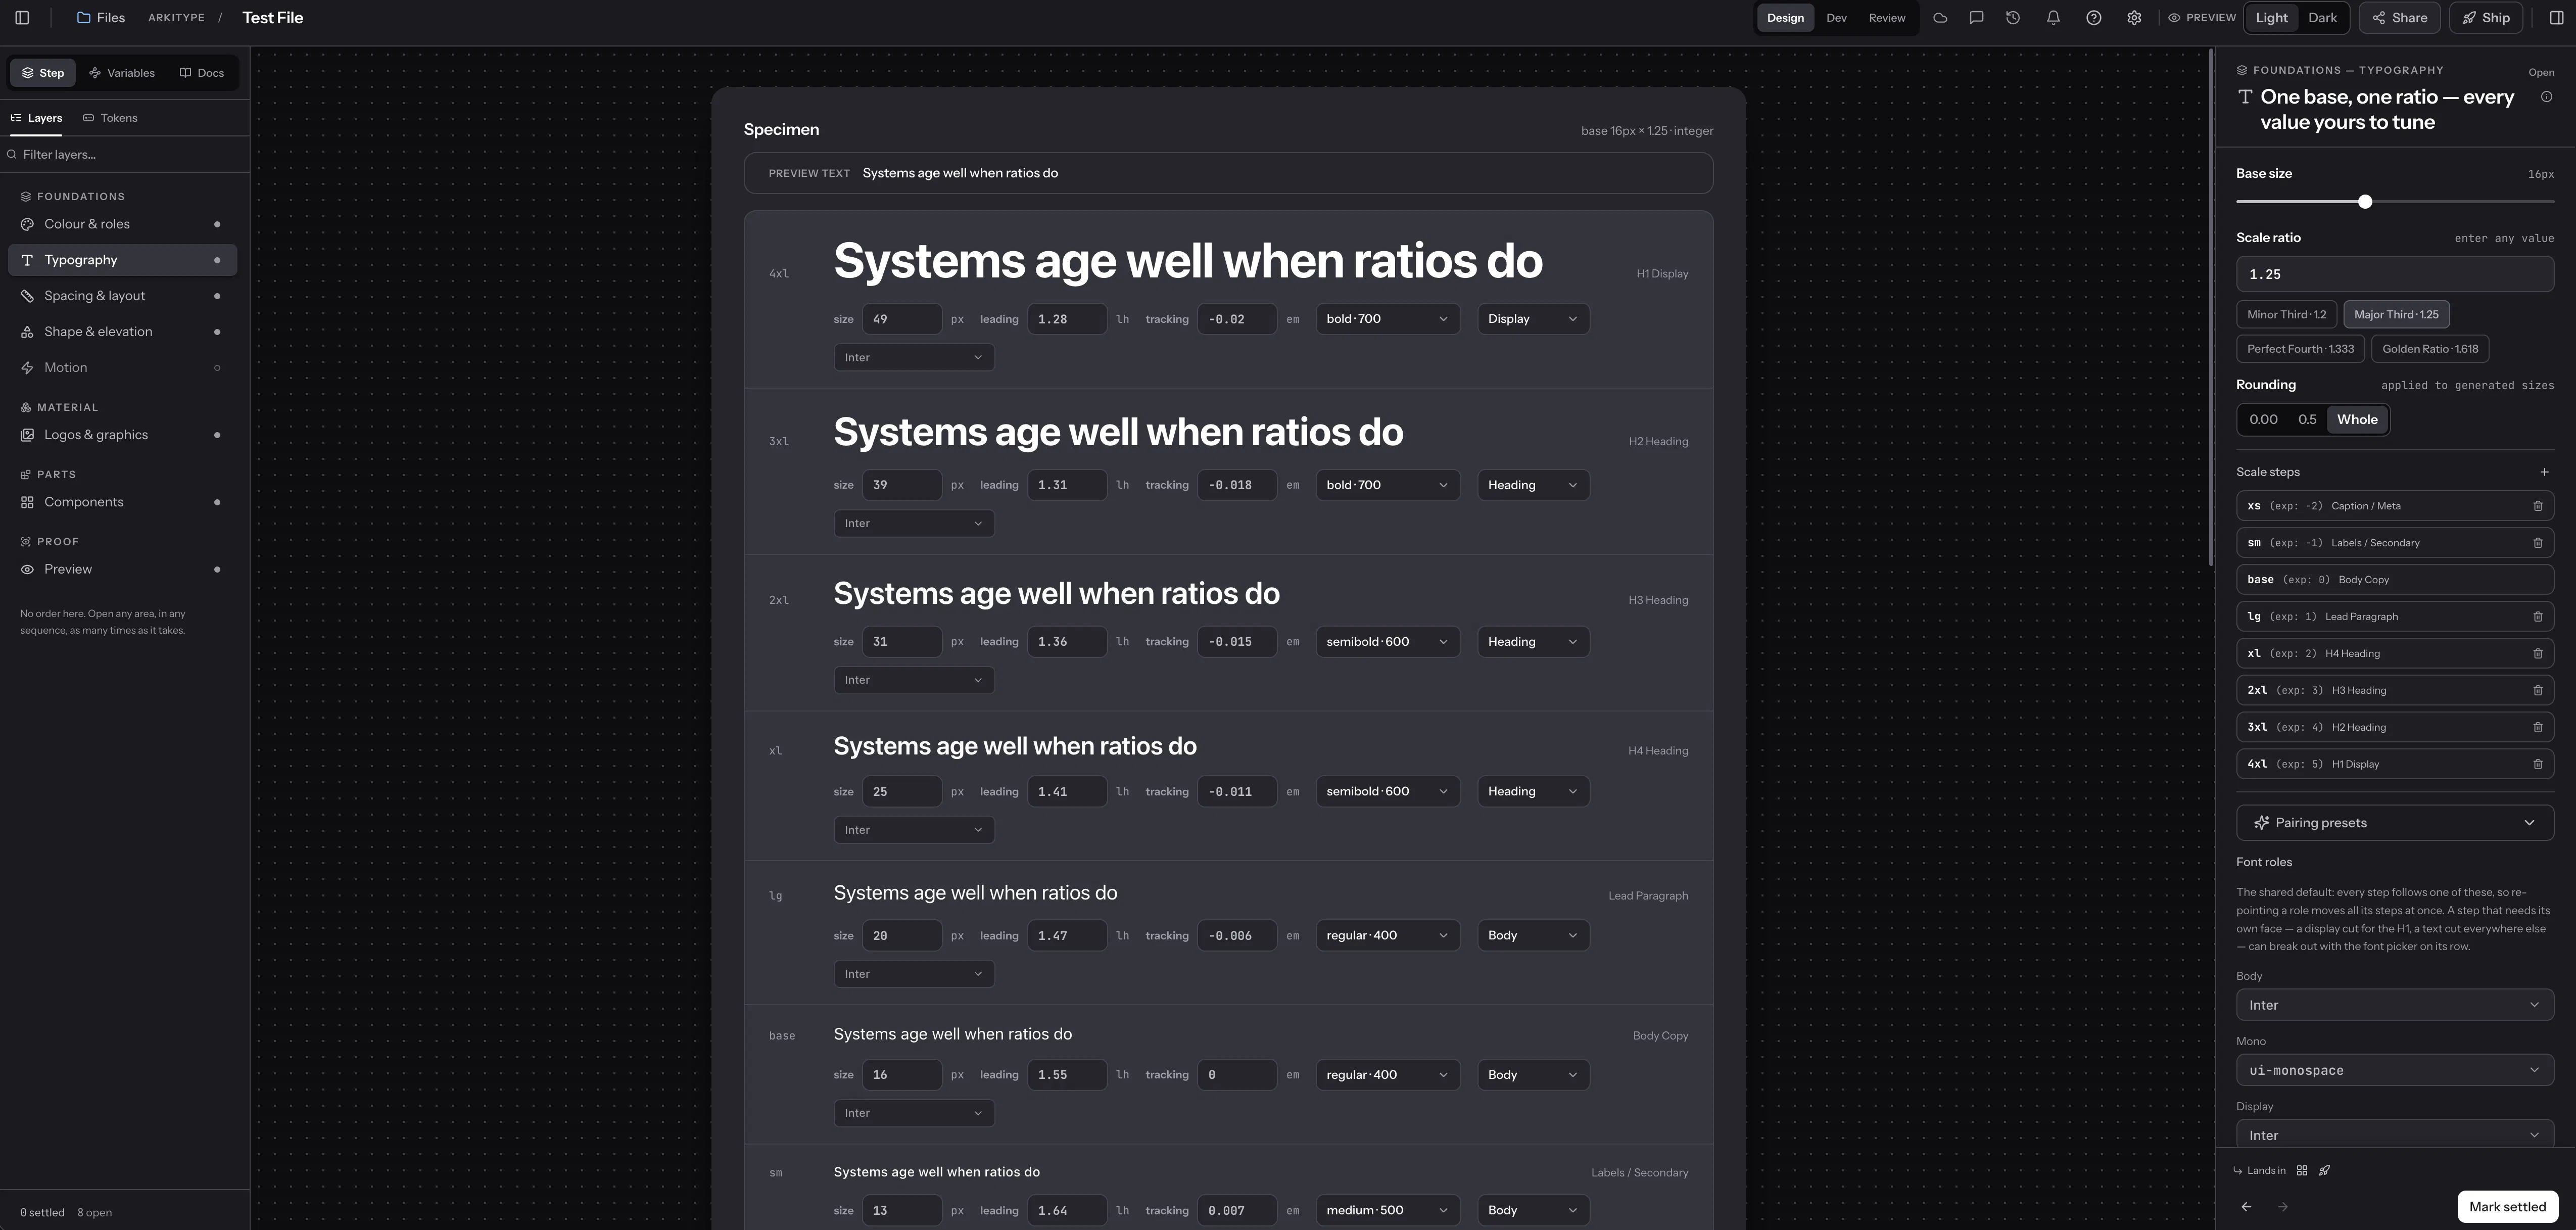Open the comments speech bubble icon
The image size is (2576, 1230).
pyautogui.click(x=1976, y=18)
